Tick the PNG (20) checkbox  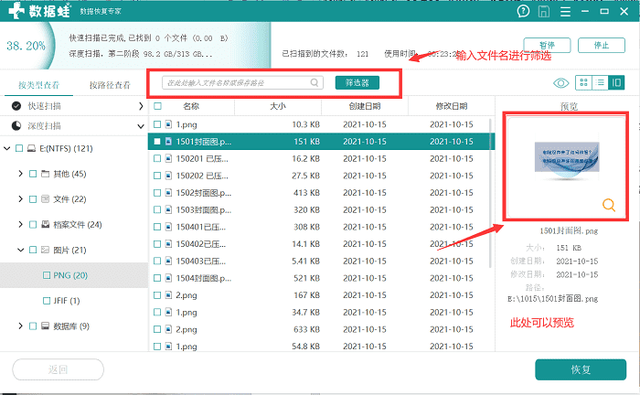[47, 275]
